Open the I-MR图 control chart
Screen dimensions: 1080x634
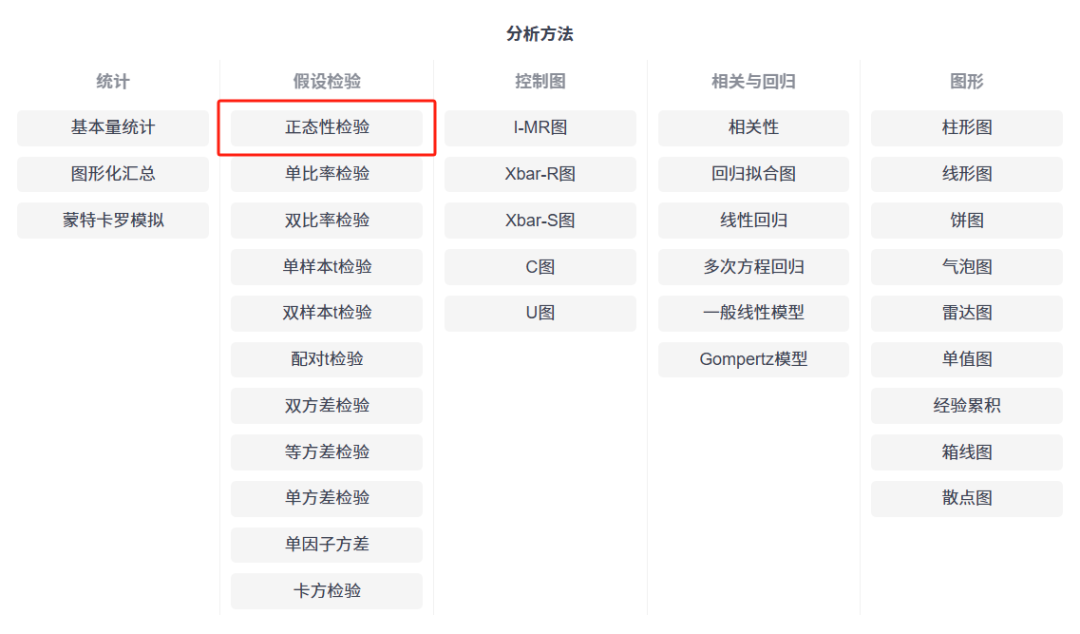pyautogui.click(x=540, y=128)
